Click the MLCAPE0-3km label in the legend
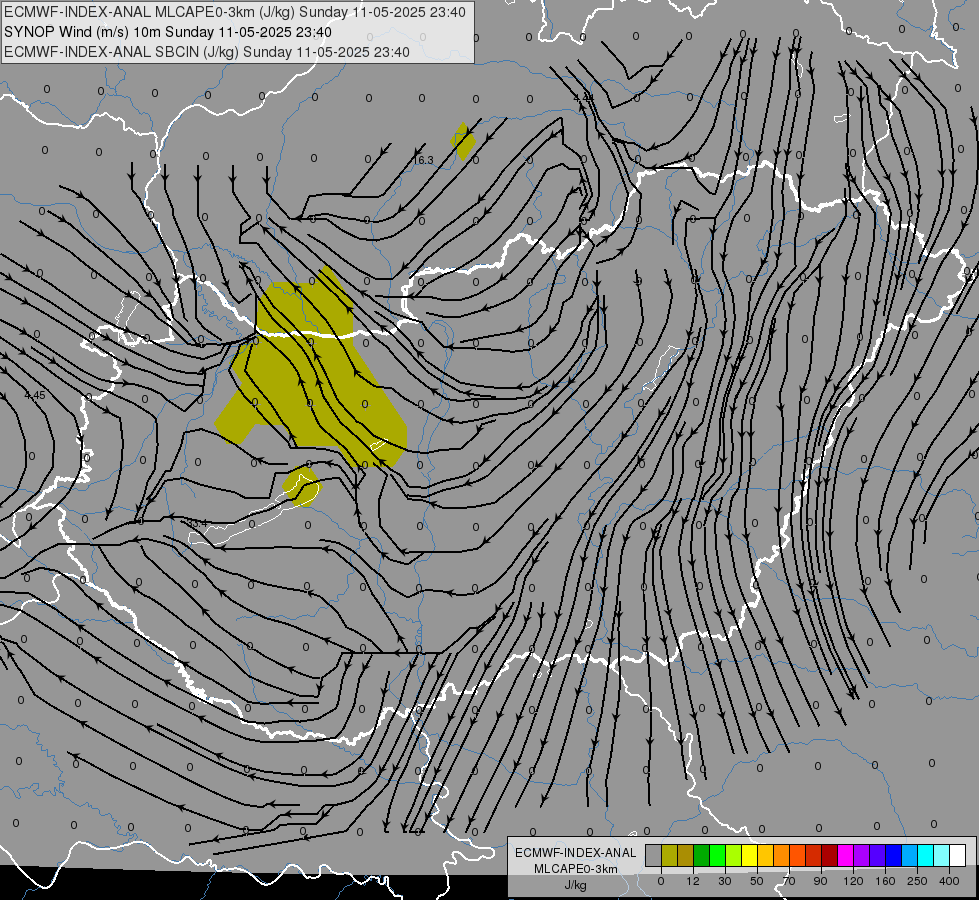Image resolution: width=979 pixels, height=900 pixels. pyautogui.click(x=575, y=869)
